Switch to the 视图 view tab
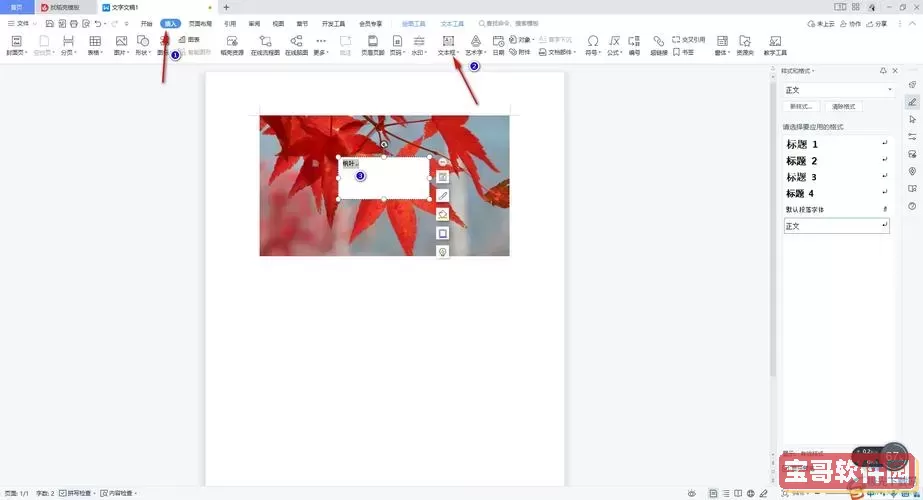Screen dimensions: 923x500 click(278, 24)
